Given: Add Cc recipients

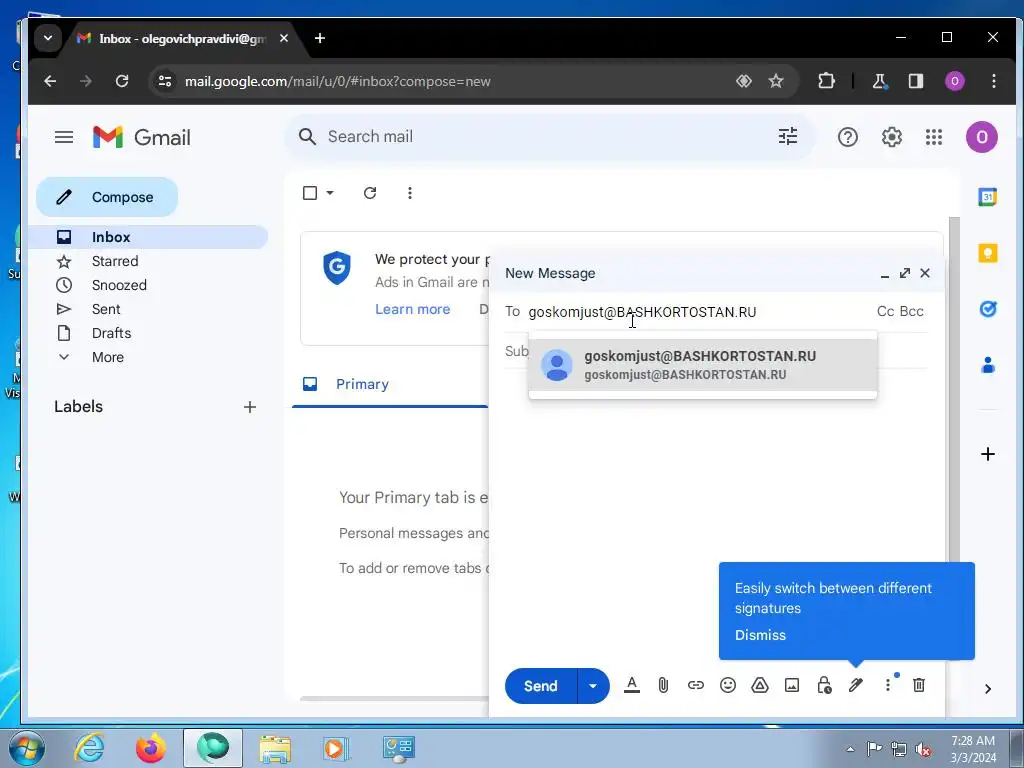Looking at the screenshot, I should (x=885, y=312).
